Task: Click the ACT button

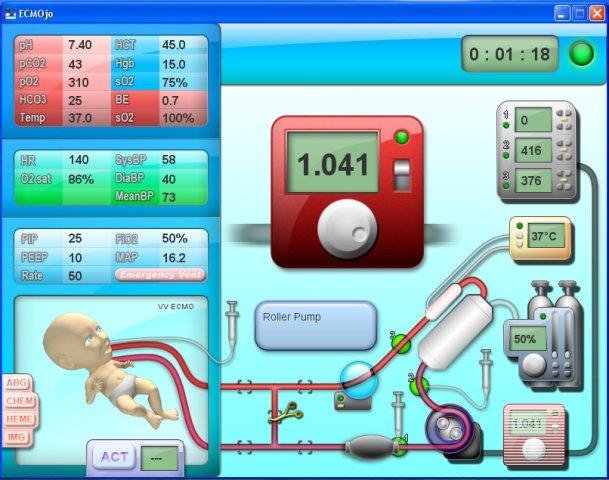Action: pyautogui.click(x=114, y=457)
